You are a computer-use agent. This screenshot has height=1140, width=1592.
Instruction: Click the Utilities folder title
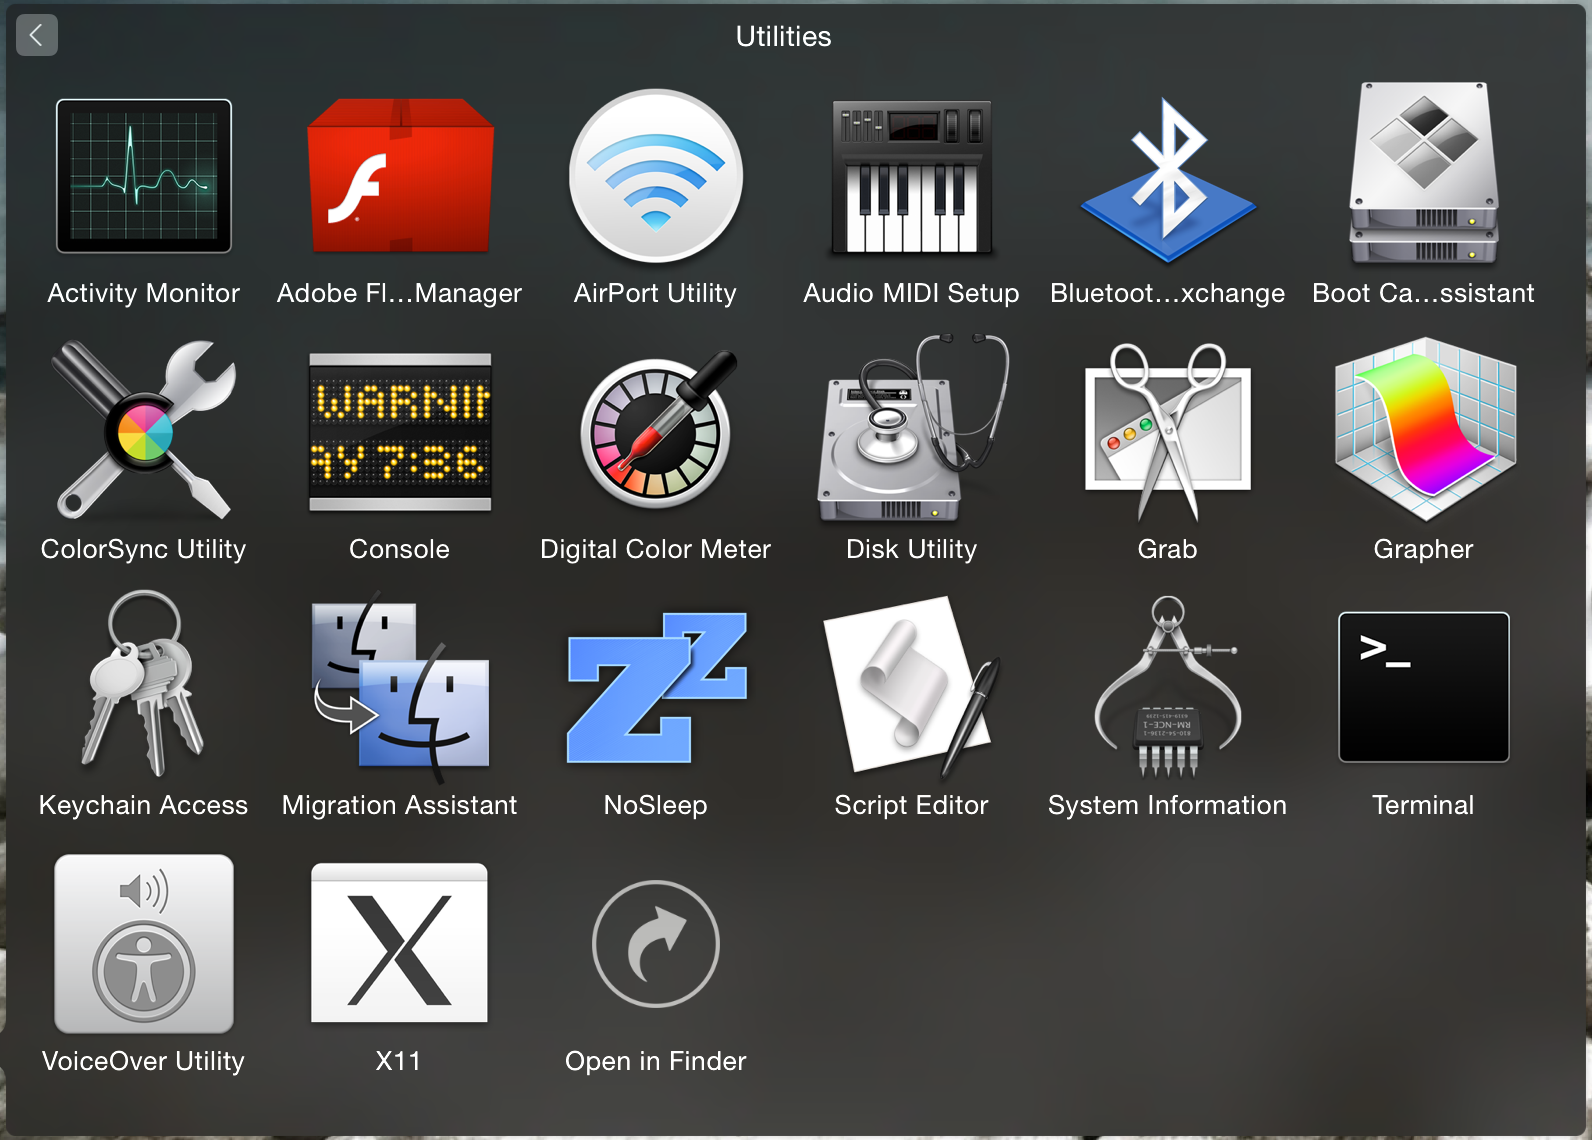click(x=784, y=36)
